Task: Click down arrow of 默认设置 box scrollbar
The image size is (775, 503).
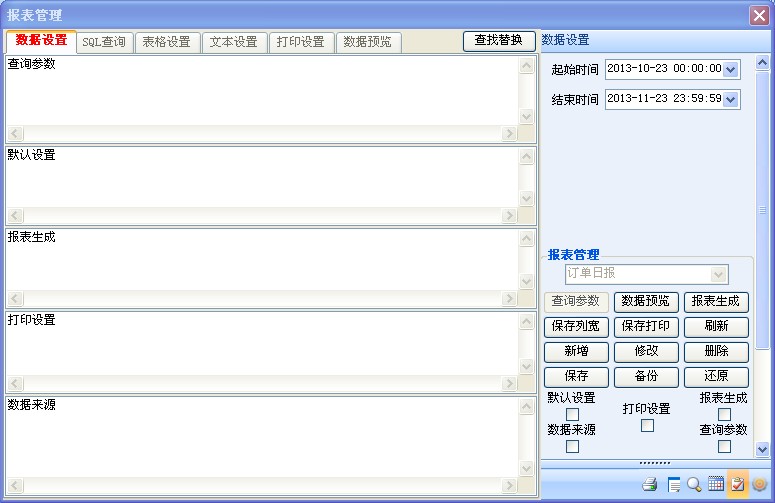Action: click(x=527, y=199)
